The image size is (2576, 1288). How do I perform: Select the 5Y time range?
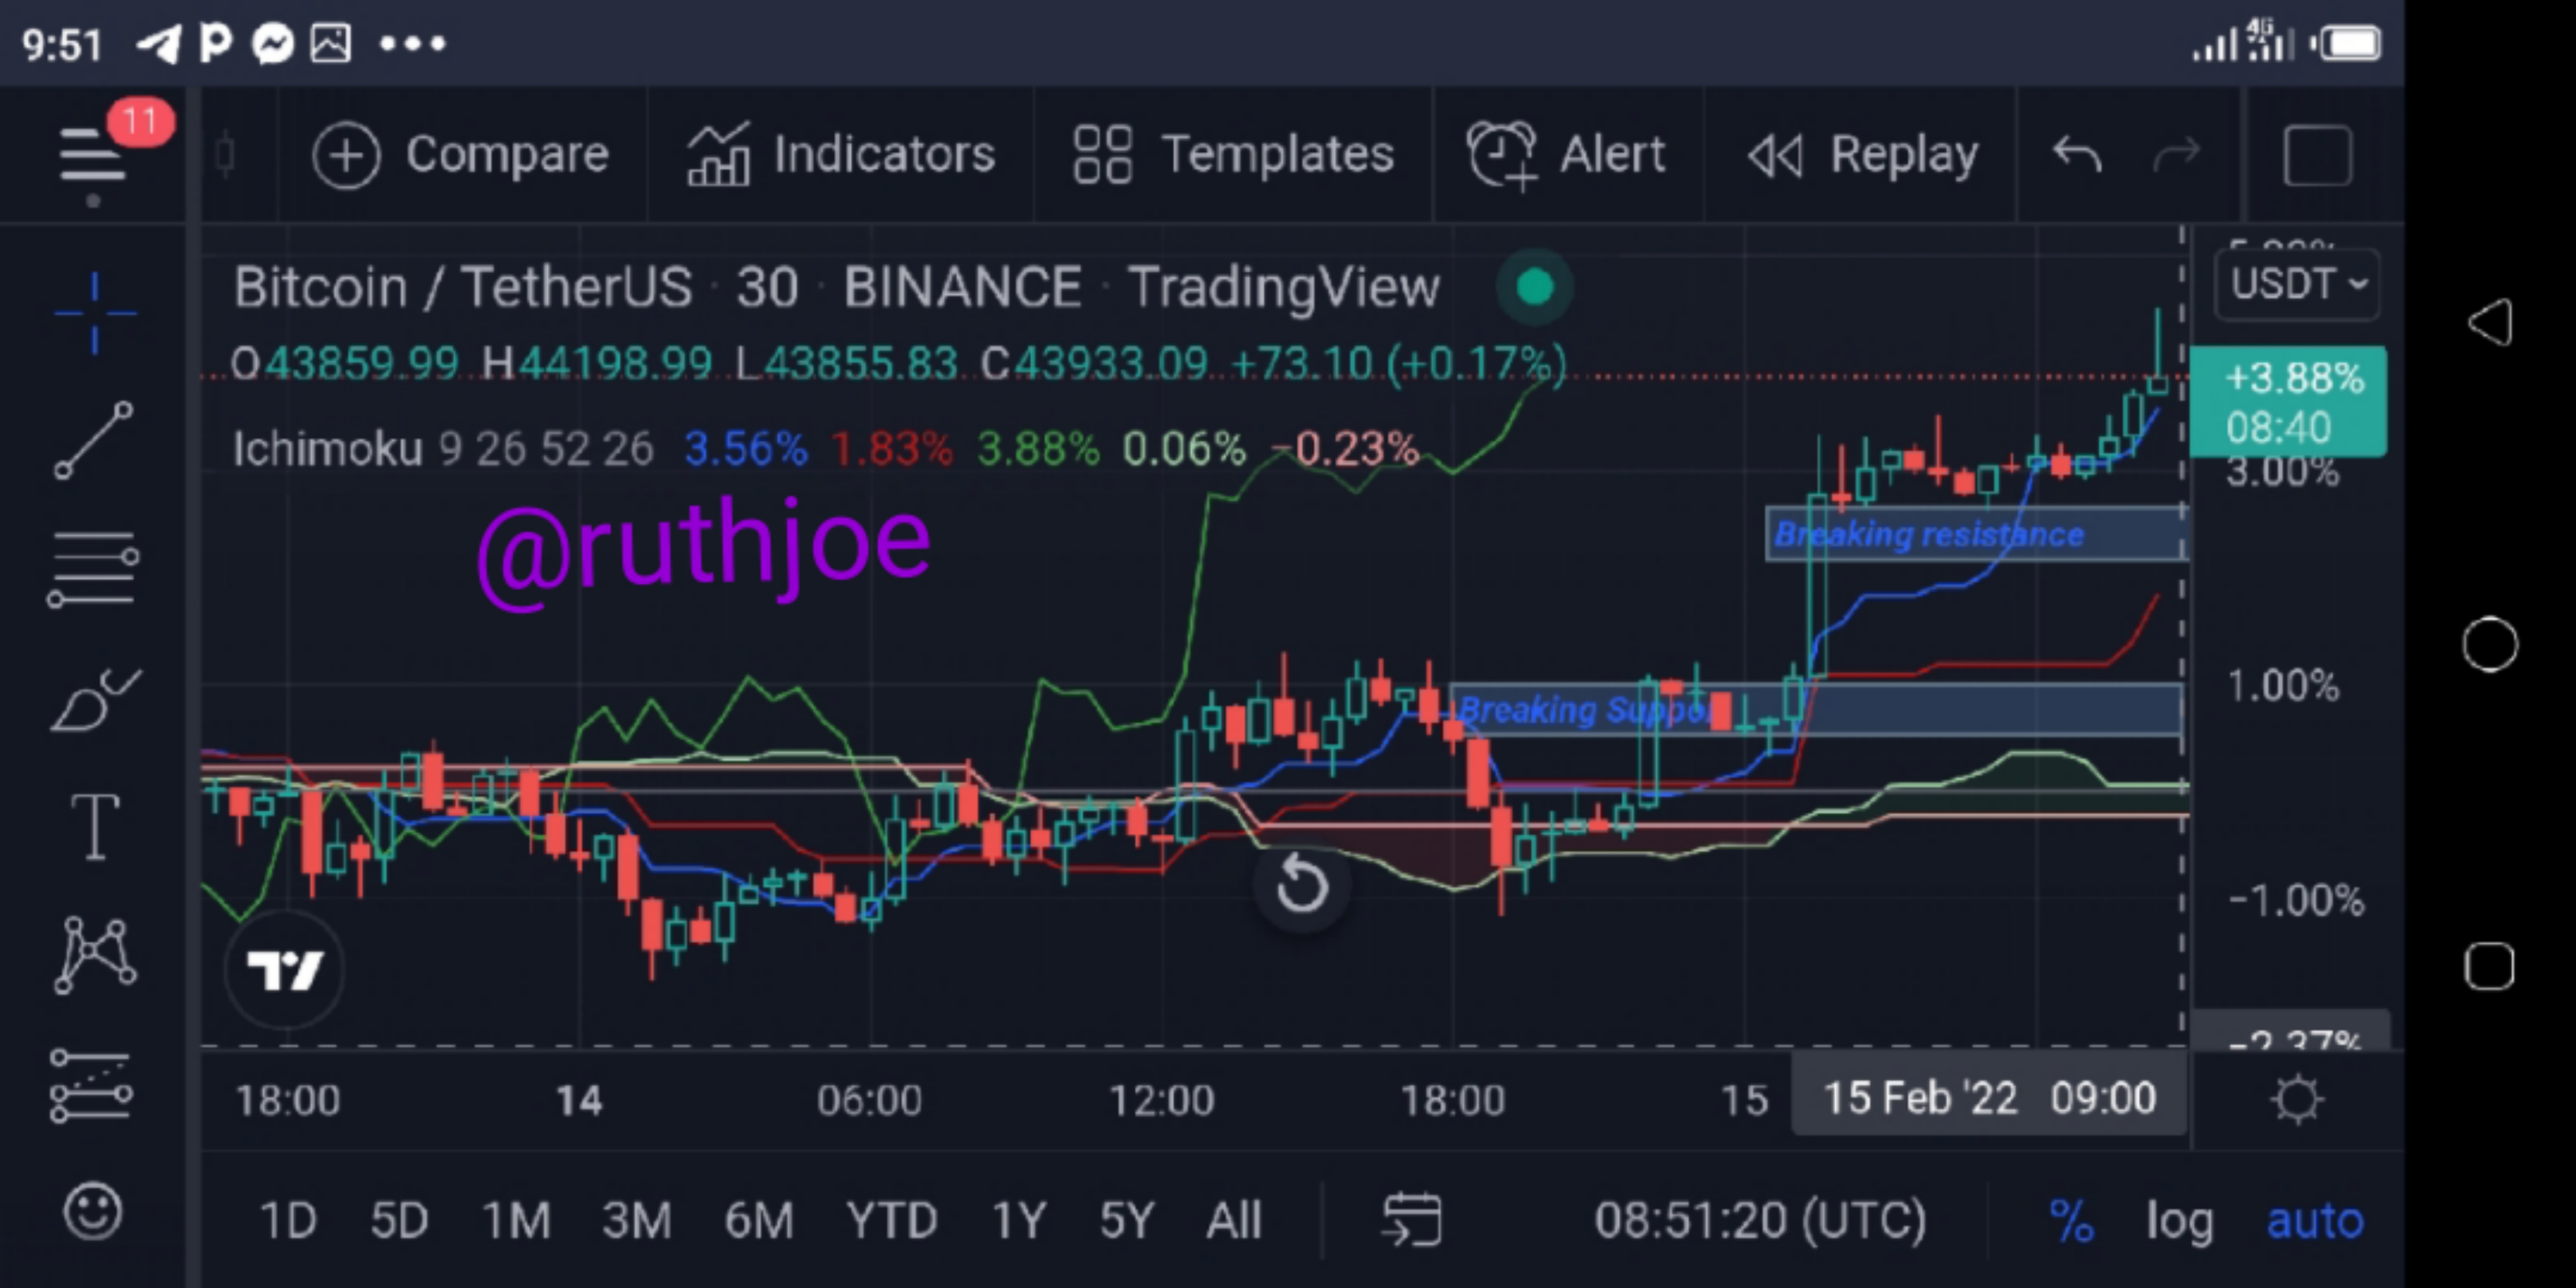point(1127,1220)
